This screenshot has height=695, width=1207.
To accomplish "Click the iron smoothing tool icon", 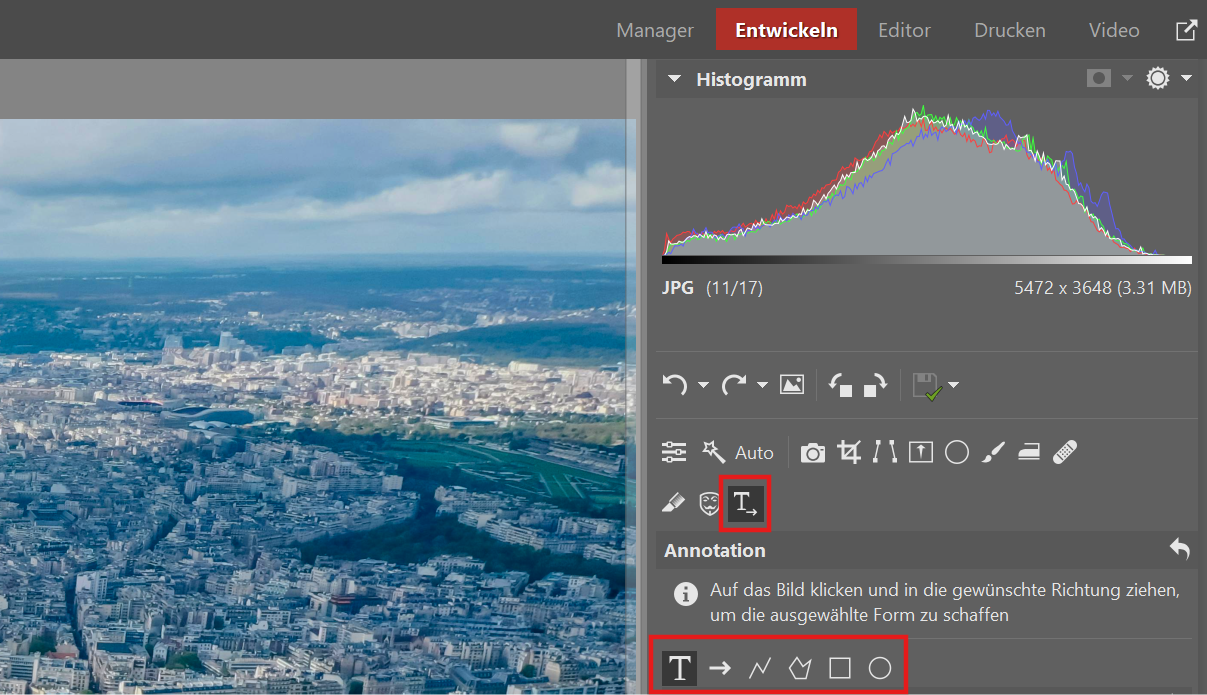I will 1028,453.
